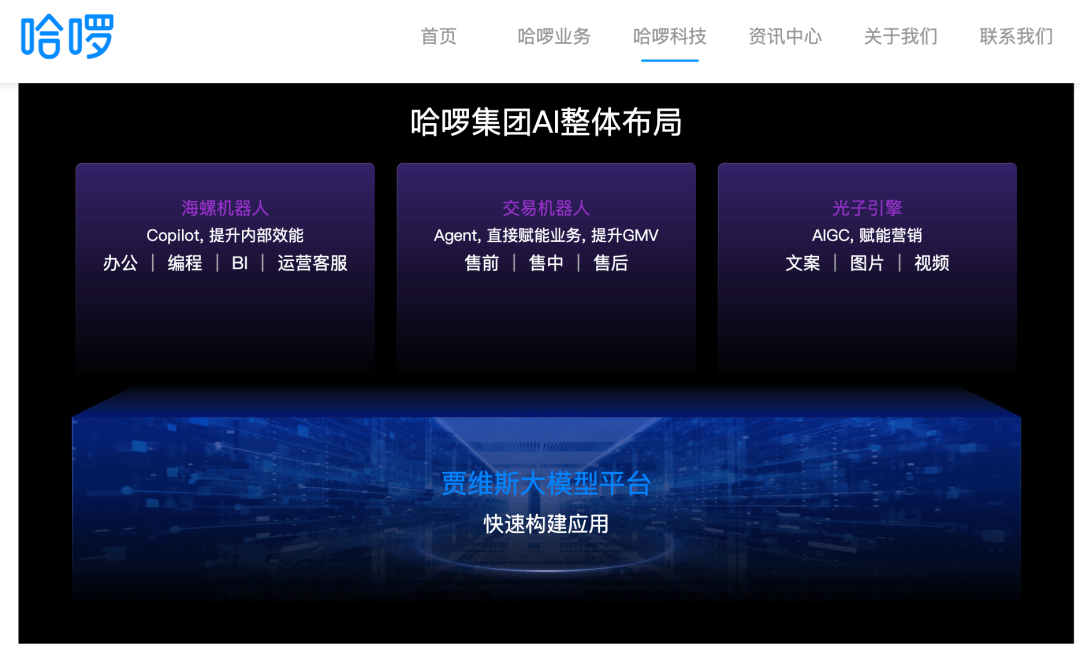Open the 哈啰业务 menu item
The image size is (1080, 648).
click(554, 36)
